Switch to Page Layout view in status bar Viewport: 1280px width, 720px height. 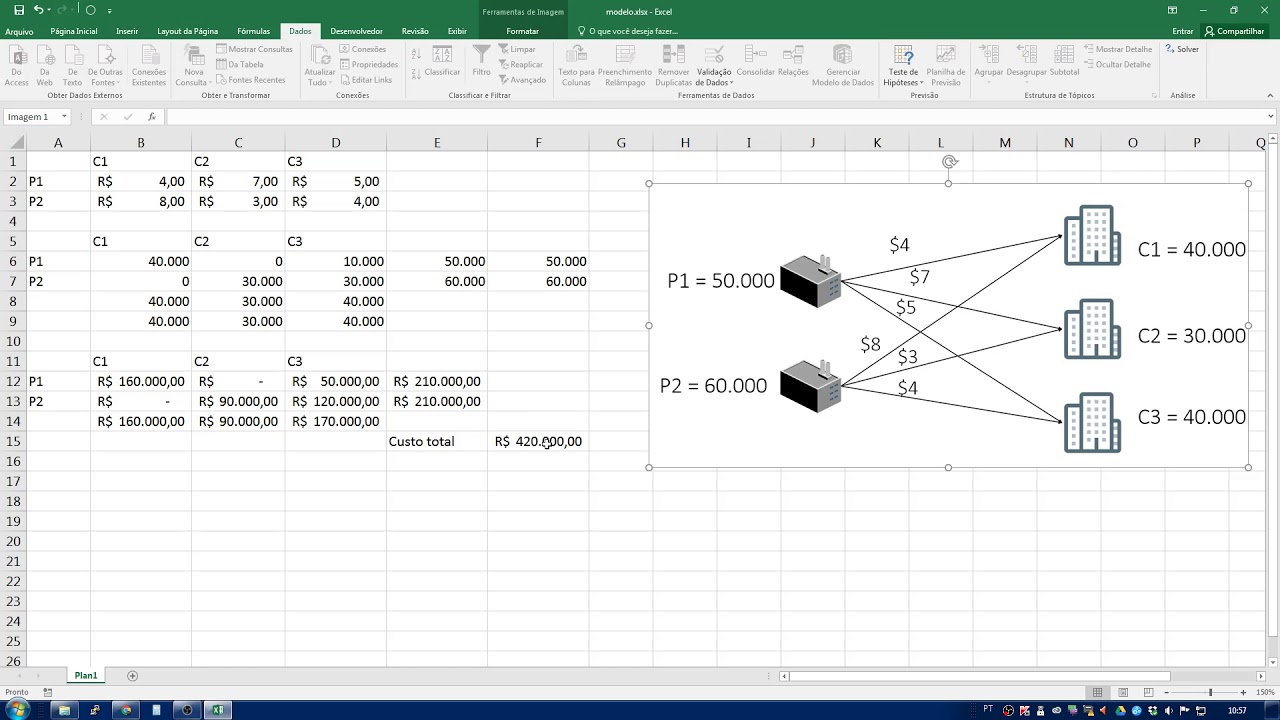(1124, 692)
